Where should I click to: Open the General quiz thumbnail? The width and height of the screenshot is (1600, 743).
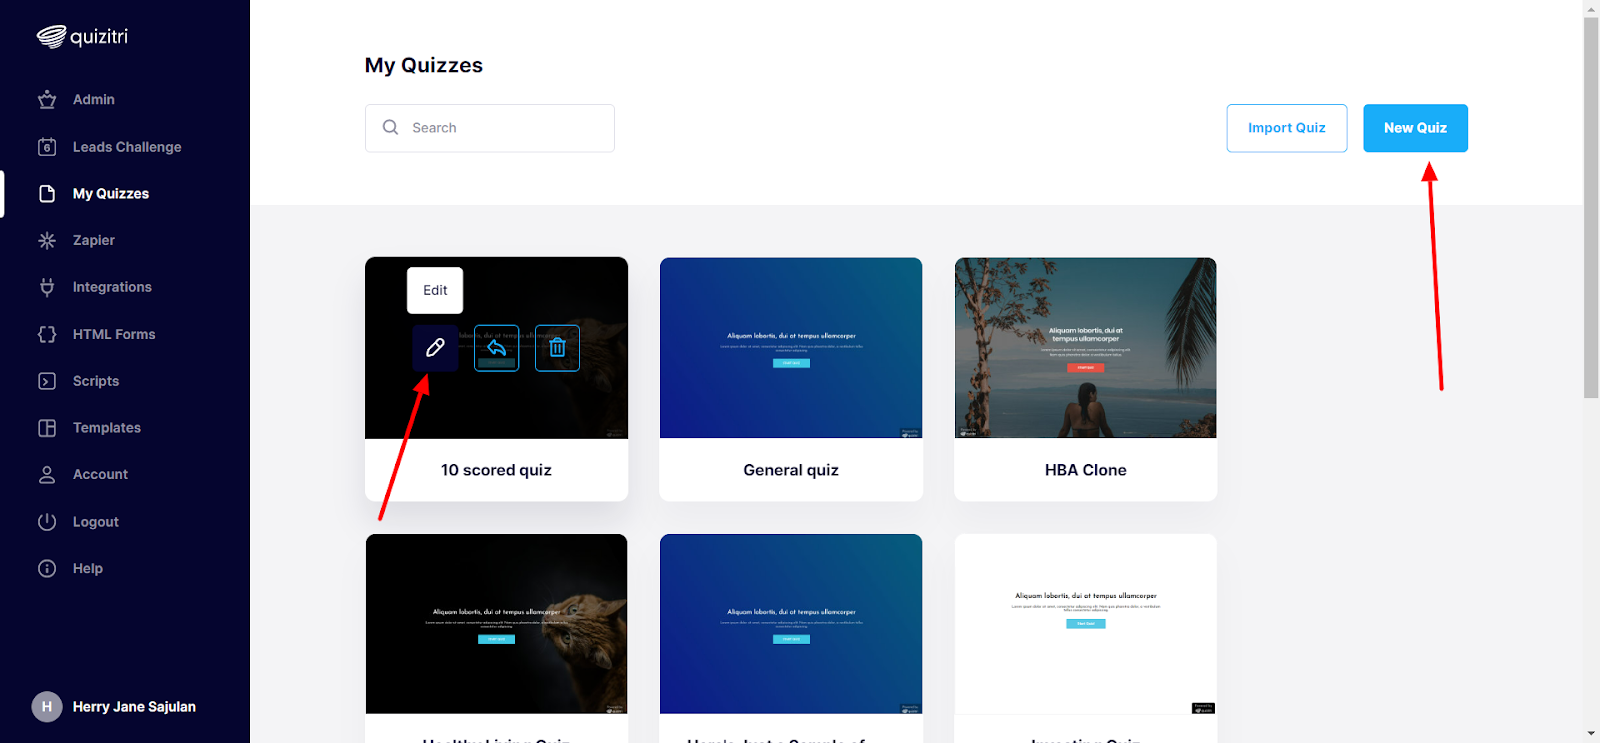click(791, 348)
